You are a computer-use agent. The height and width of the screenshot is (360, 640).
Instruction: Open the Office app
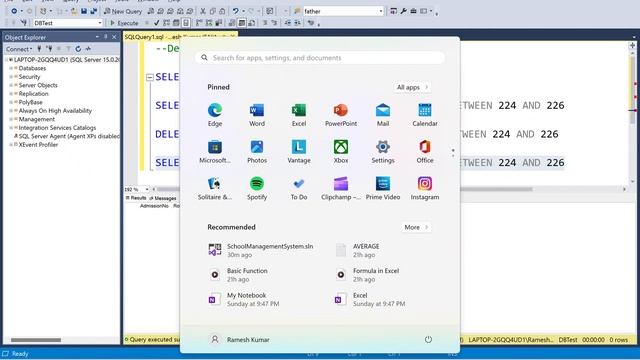(425, 151)
